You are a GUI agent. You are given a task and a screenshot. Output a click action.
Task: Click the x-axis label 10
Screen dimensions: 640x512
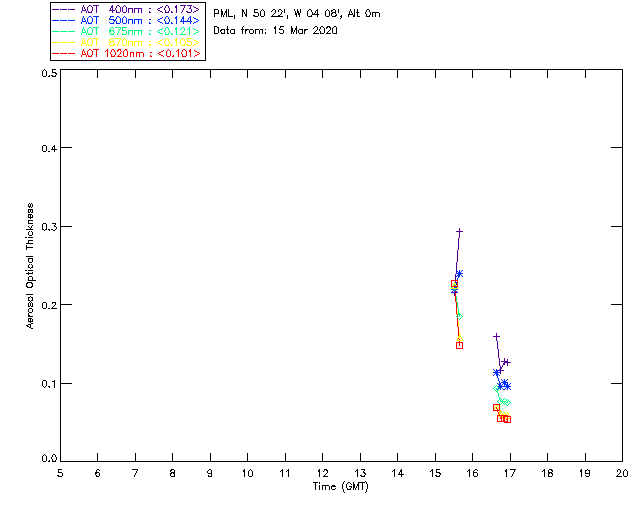point(247,473)
